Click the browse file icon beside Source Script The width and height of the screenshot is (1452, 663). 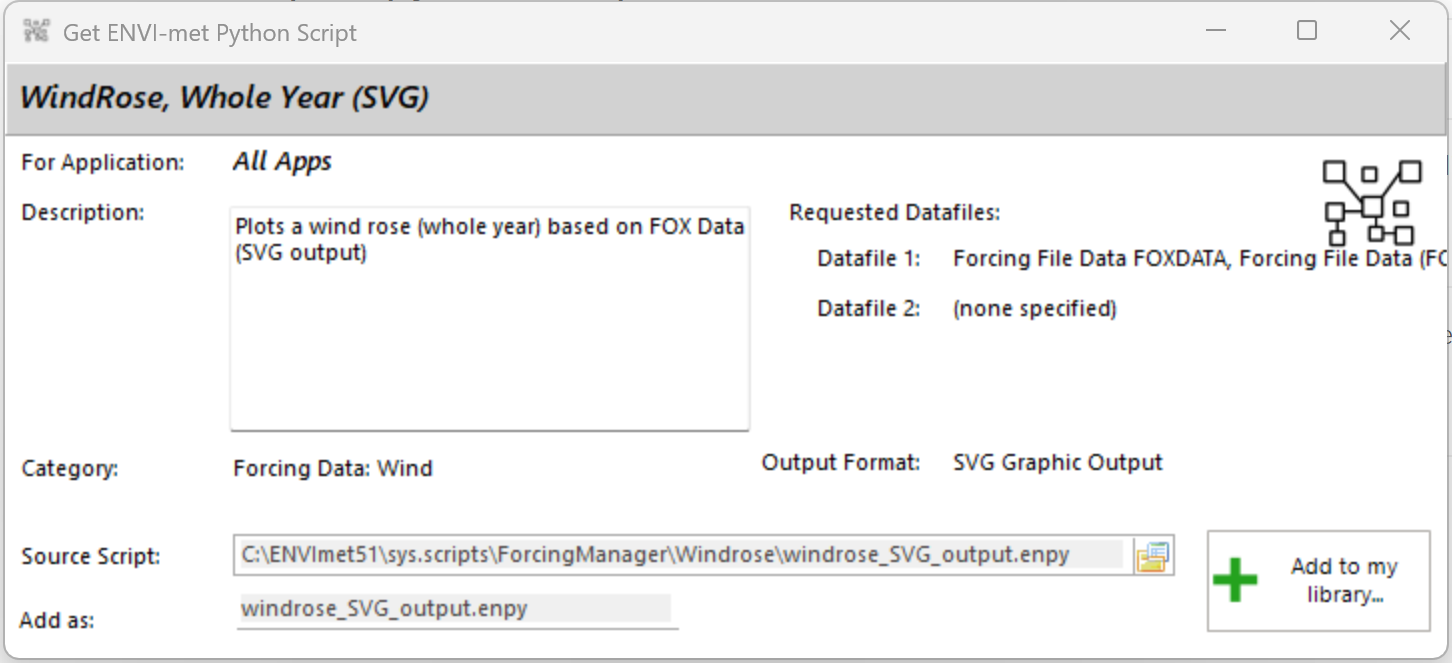click(x=1152, y=556)
